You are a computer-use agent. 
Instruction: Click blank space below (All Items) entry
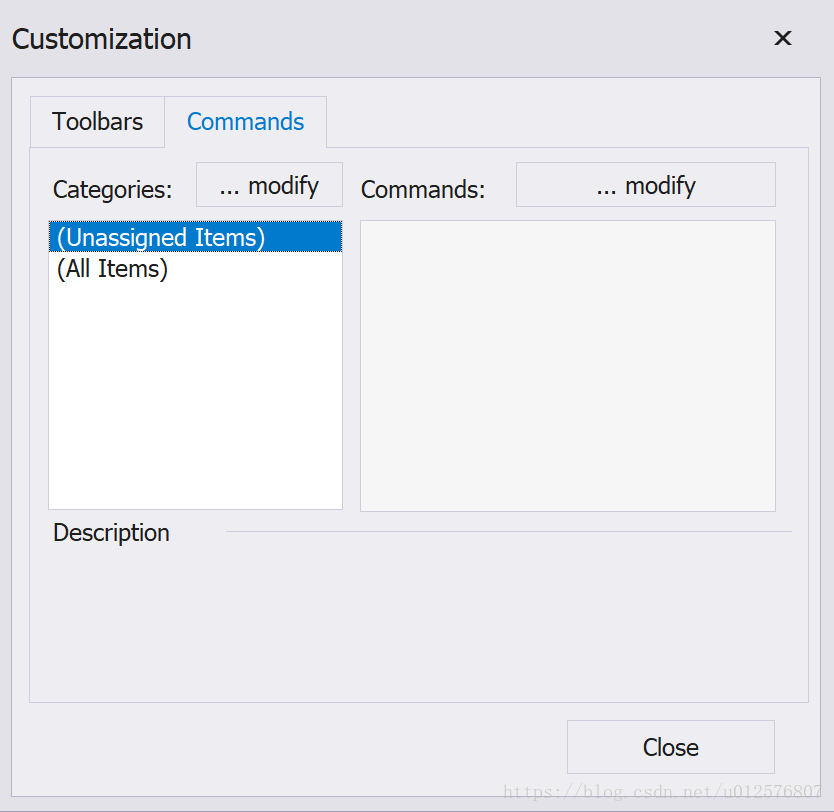click(195, 396)
